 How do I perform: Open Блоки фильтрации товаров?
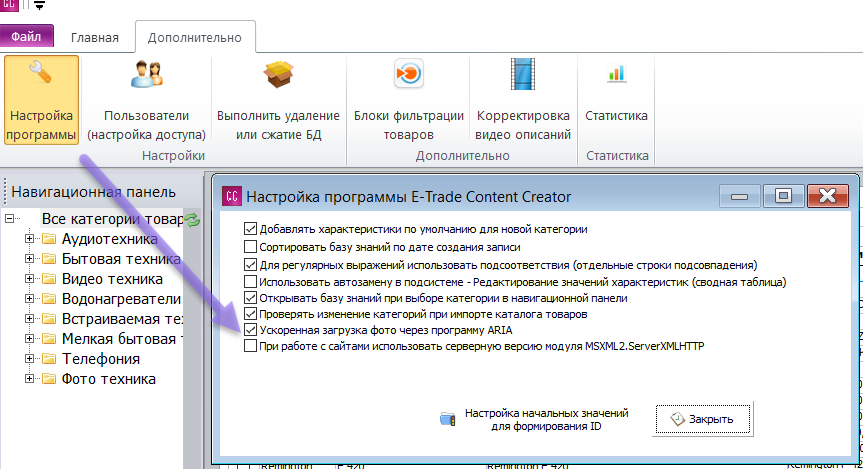pos(408,100)
